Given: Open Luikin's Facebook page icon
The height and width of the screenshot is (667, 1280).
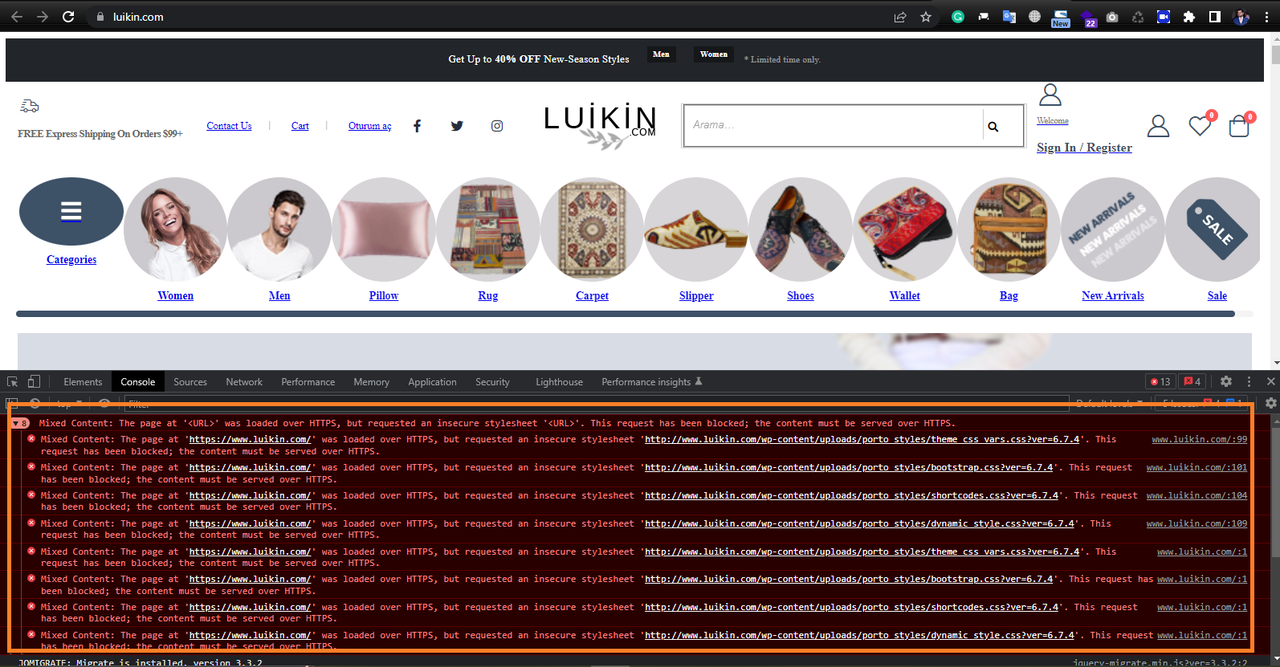Looking at the screenshot, I should [417, 126].
